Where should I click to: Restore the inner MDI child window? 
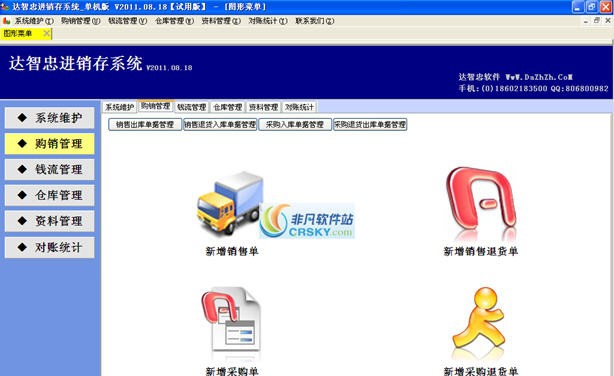597,21
